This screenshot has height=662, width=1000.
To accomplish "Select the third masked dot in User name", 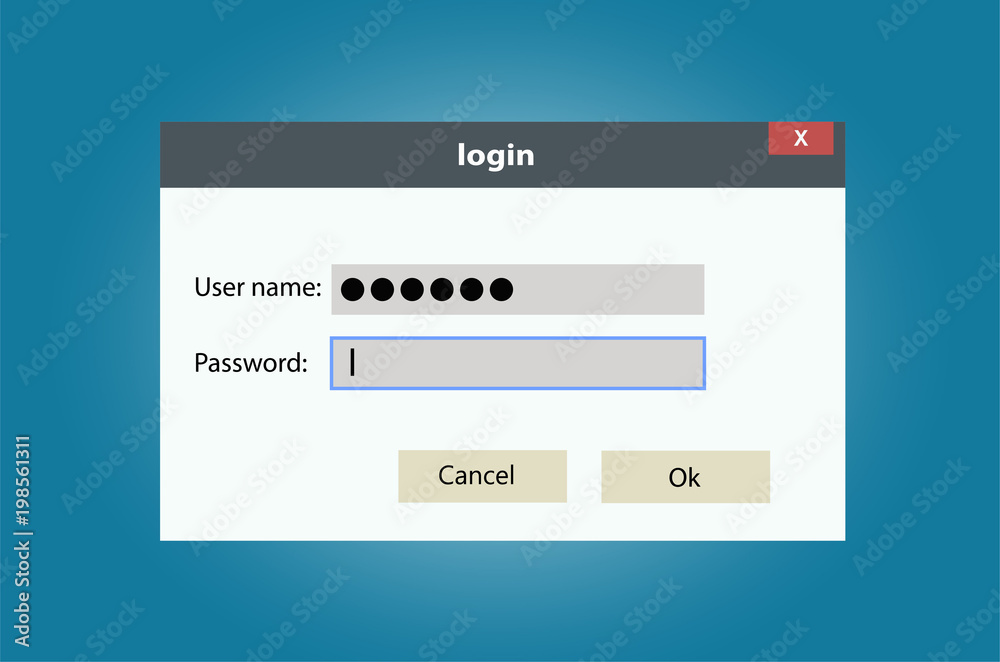I will tap(412, 290).
